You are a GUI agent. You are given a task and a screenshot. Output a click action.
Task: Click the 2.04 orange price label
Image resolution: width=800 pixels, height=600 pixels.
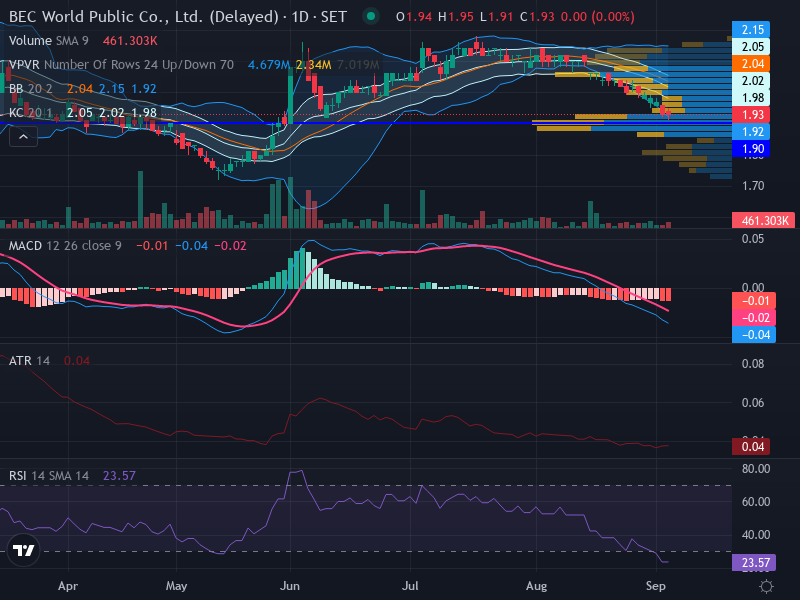coord(751,64)
